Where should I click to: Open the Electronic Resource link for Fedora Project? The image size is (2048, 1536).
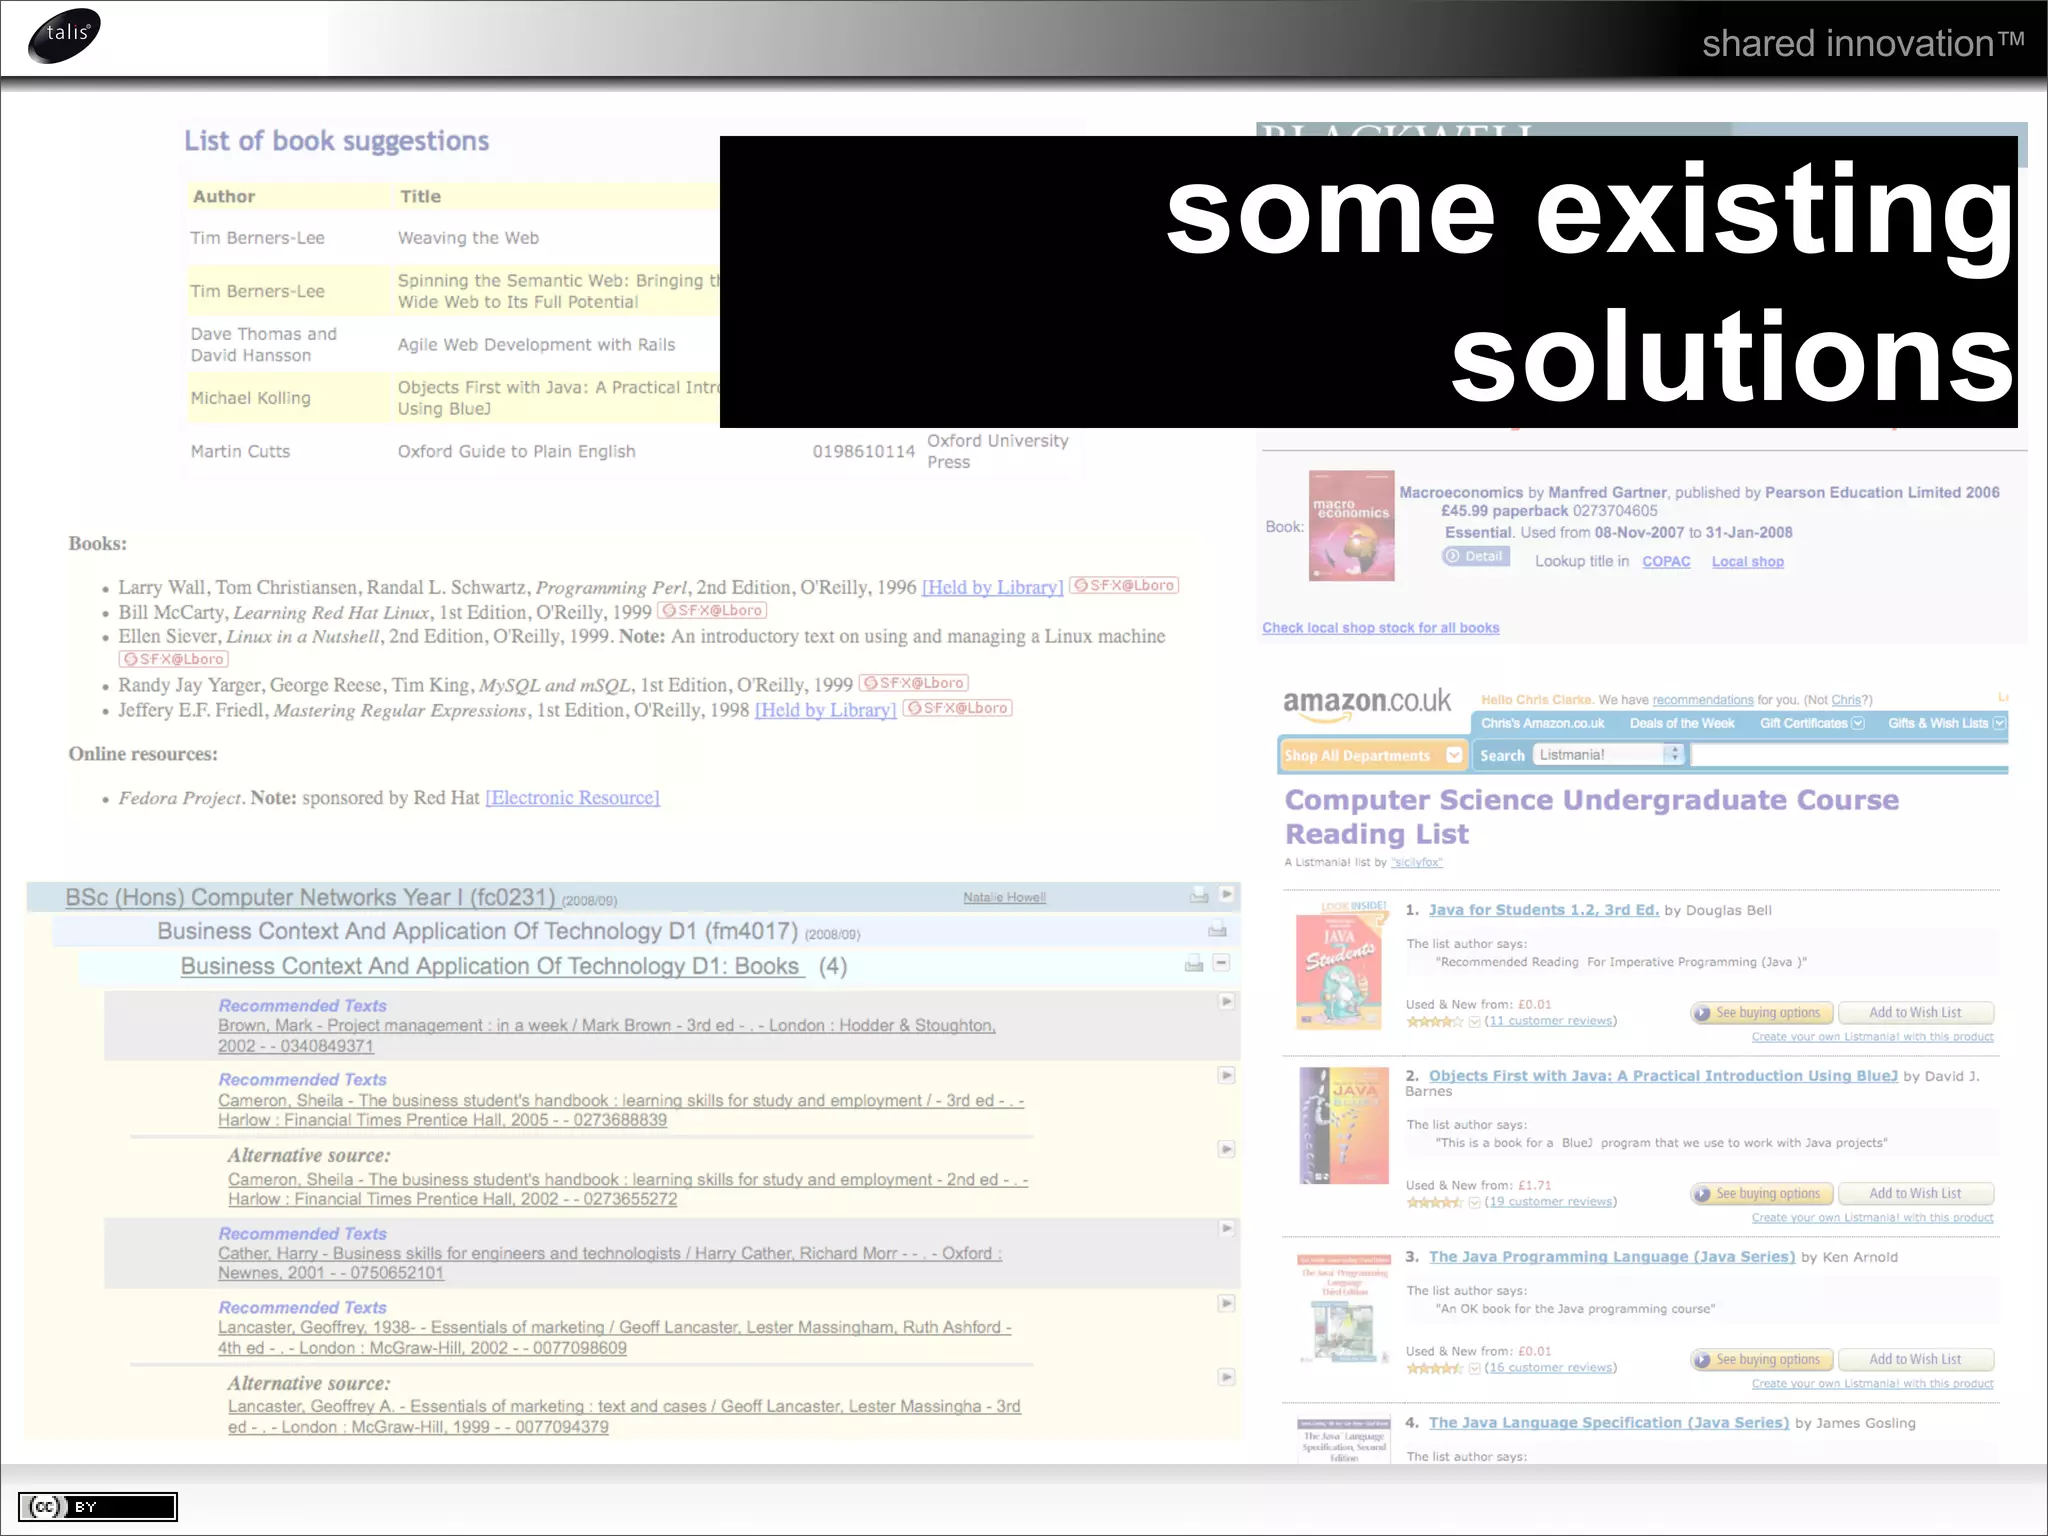click(x=572, y=797)
